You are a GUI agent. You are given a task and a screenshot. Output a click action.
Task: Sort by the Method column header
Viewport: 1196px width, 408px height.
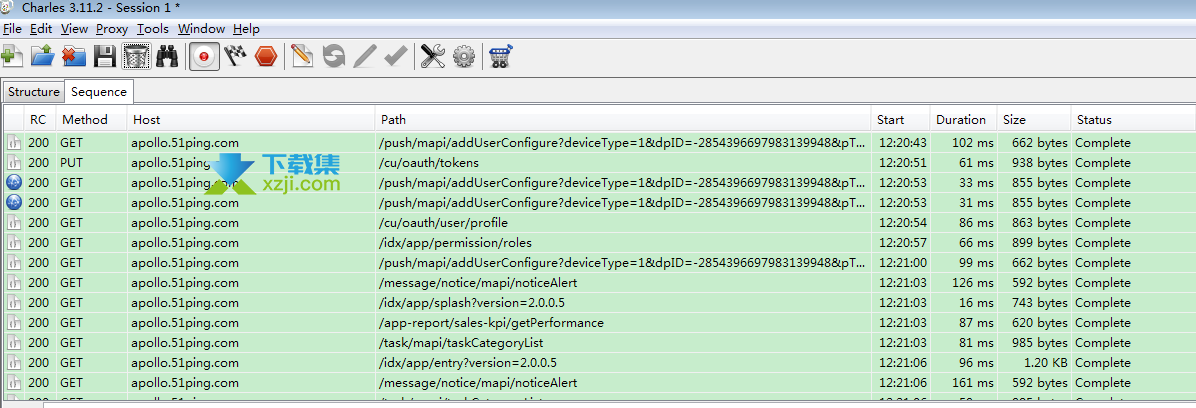pyautogui.click(x=92, y=120)
